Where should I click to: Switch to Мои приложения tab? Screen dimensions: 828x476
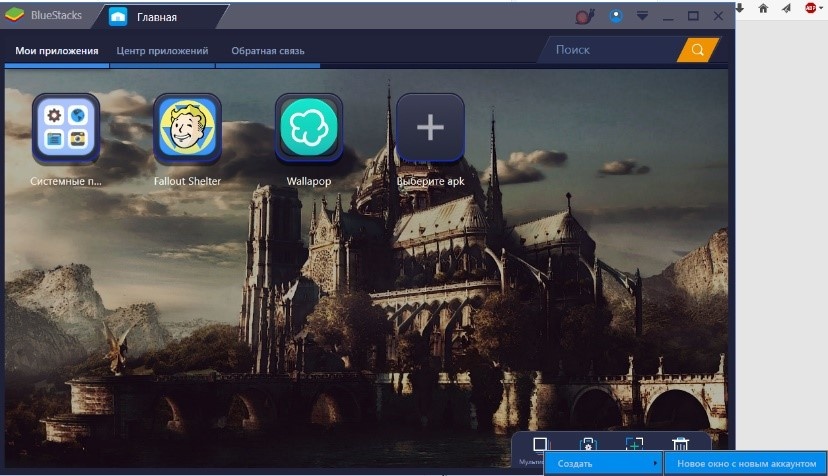tap(57, 51)
